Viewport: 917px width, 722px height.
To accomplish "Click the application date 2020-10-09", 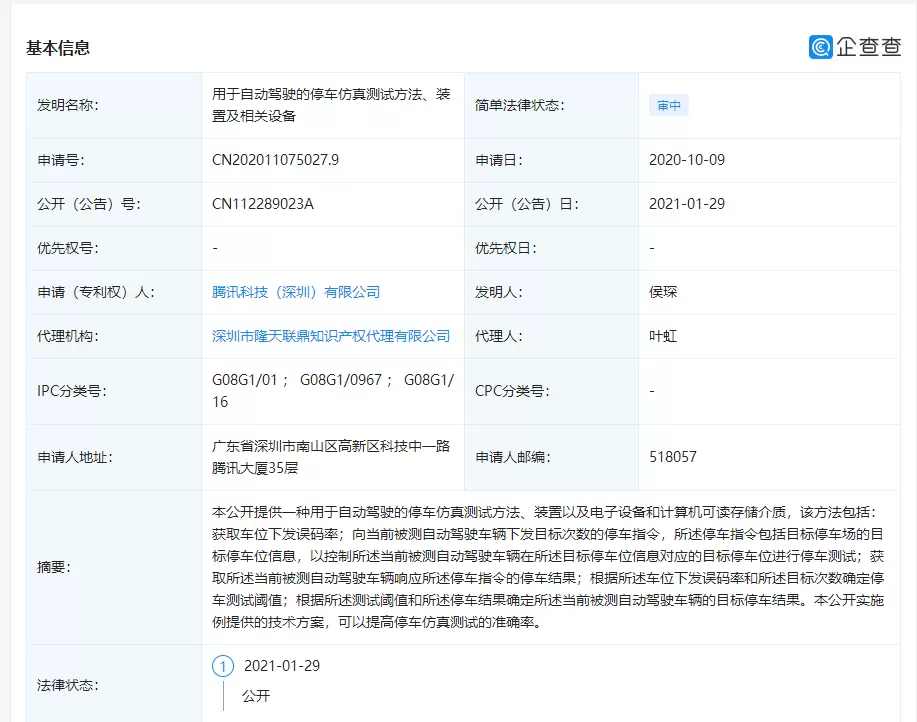I will pos(687,160).
